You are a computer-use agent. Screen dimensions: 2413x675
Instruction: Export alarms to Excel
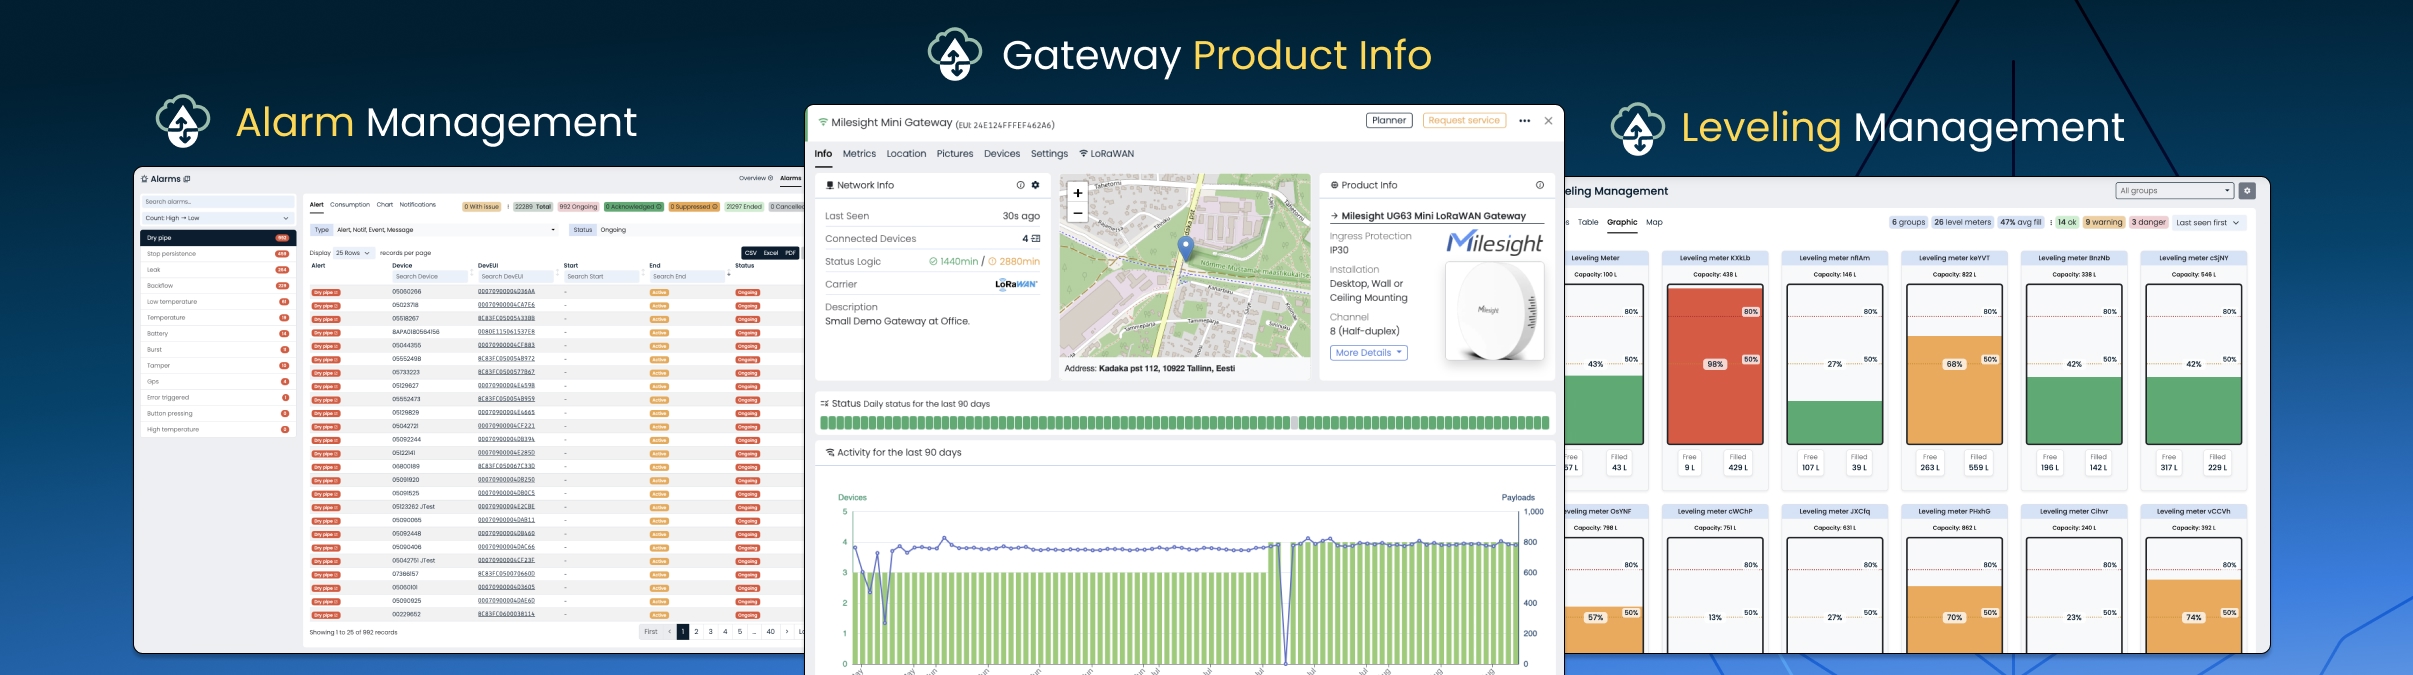771,253
